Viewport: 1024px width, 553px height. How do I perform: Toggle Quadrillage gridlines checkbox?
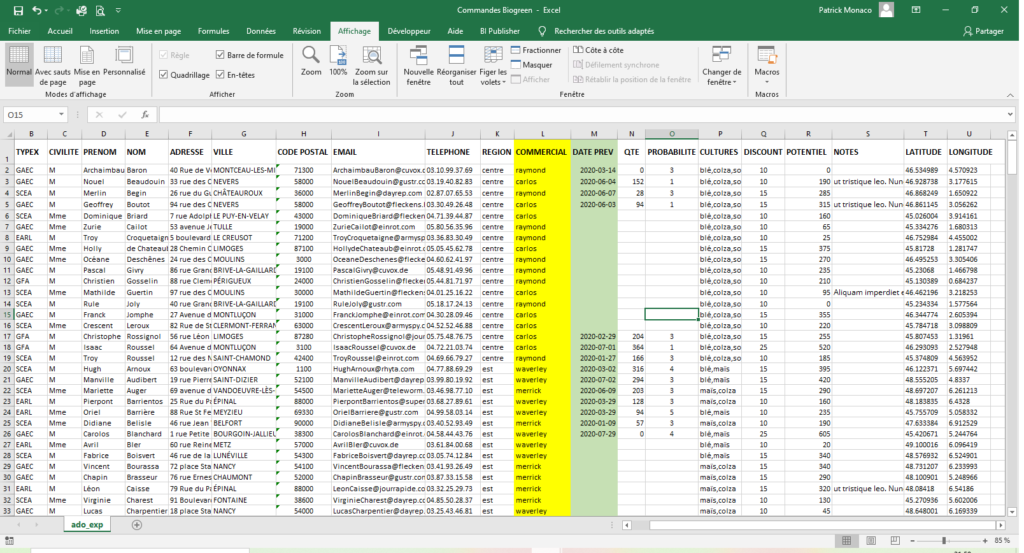click(x=164, y=74)
